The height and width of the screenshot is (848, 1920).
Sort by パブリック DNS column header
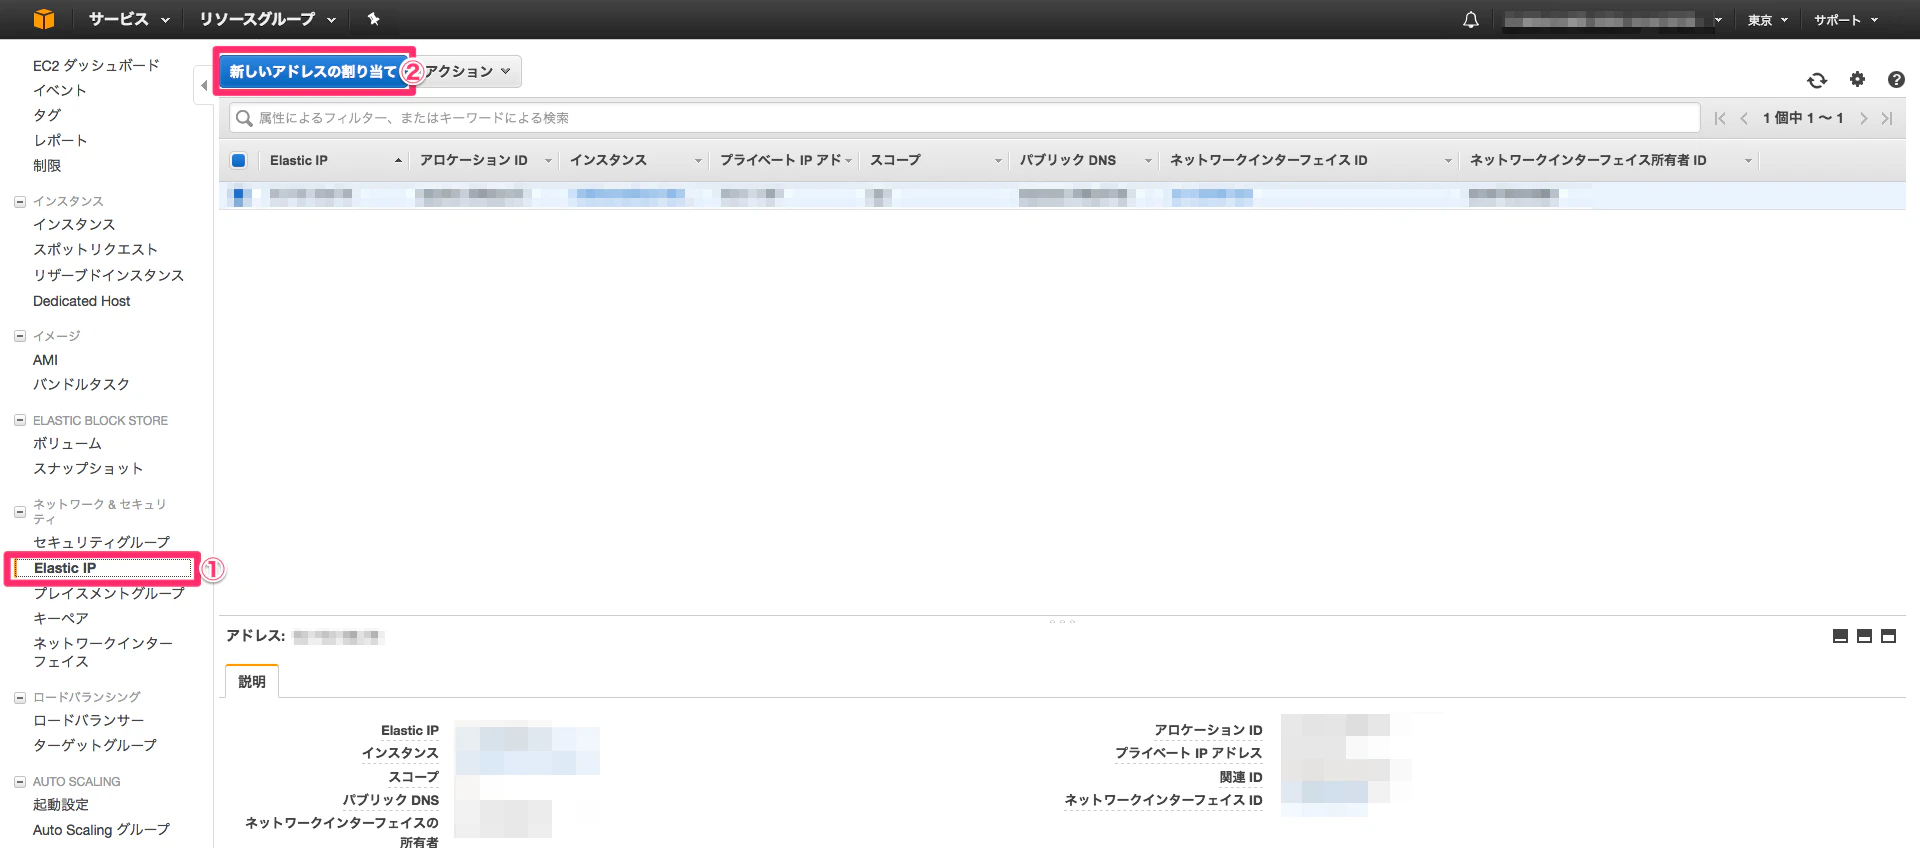point(1068,160)
